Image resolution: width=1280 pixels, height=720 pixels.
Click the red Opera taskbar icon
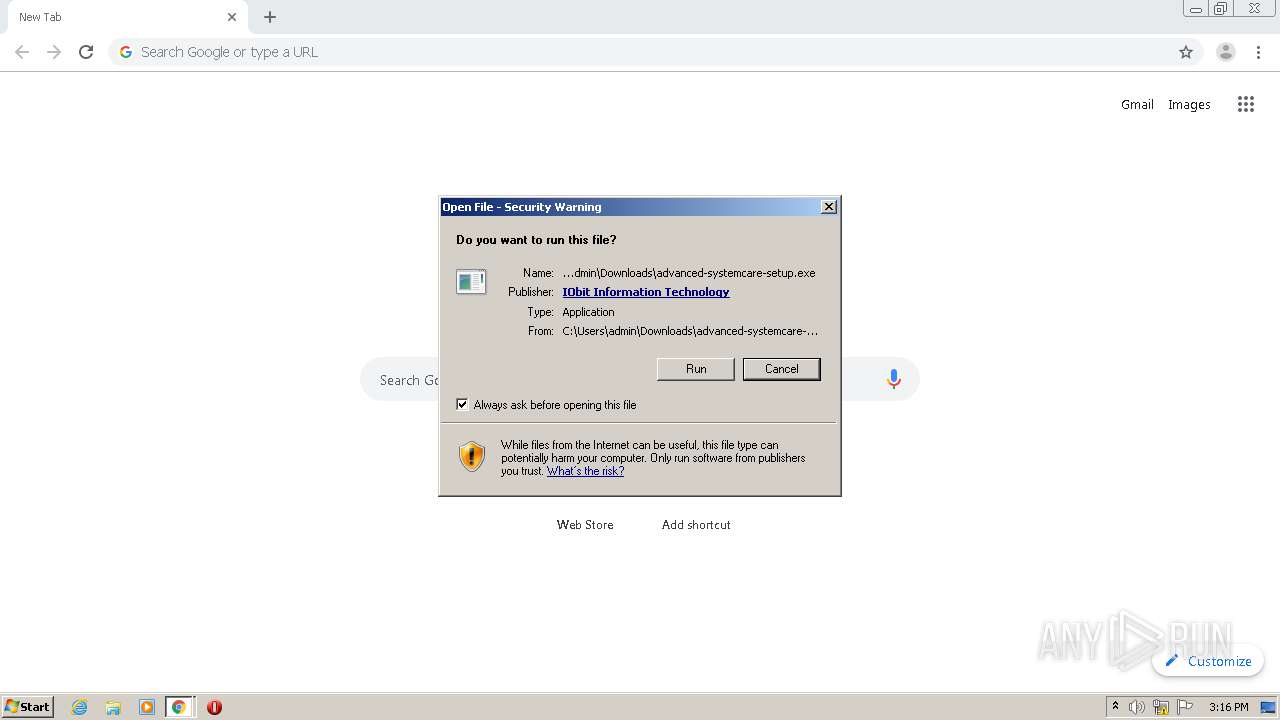pyautogui.click(x=214, y=707)
